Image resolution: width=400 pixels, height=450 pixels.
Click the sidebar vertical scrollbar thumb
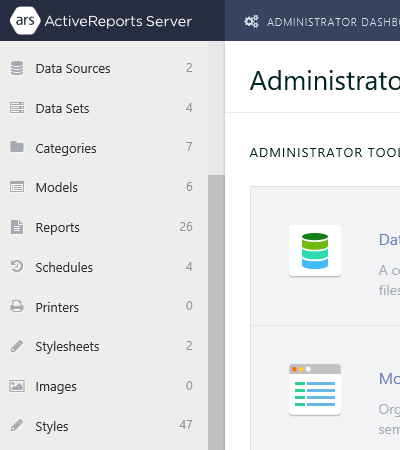tap(216, 312)
